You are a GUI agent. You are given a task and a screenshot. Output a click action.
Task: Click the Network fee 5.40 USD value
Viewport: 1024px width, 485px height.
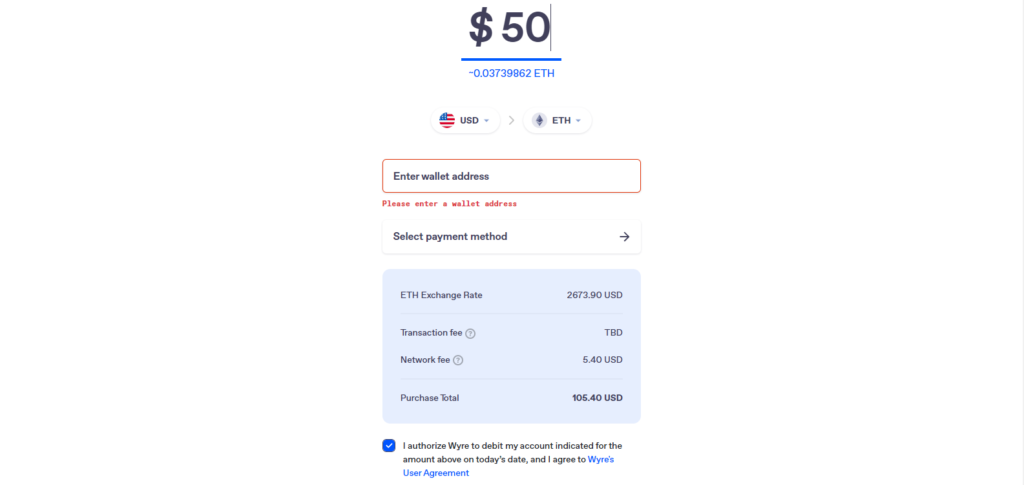click(603, 360)
